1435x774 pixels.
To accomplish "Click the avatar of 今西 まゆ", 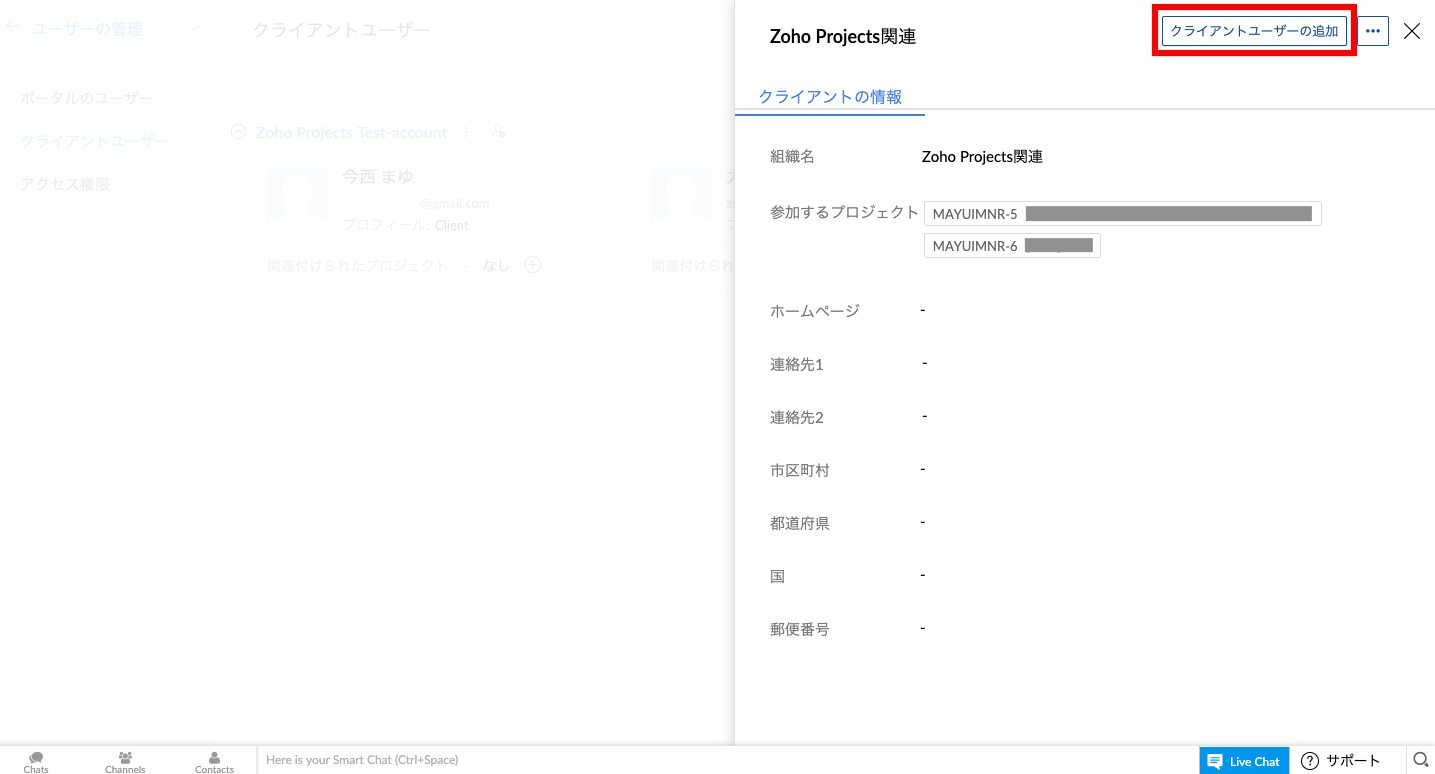I will [x=297, y=195].
